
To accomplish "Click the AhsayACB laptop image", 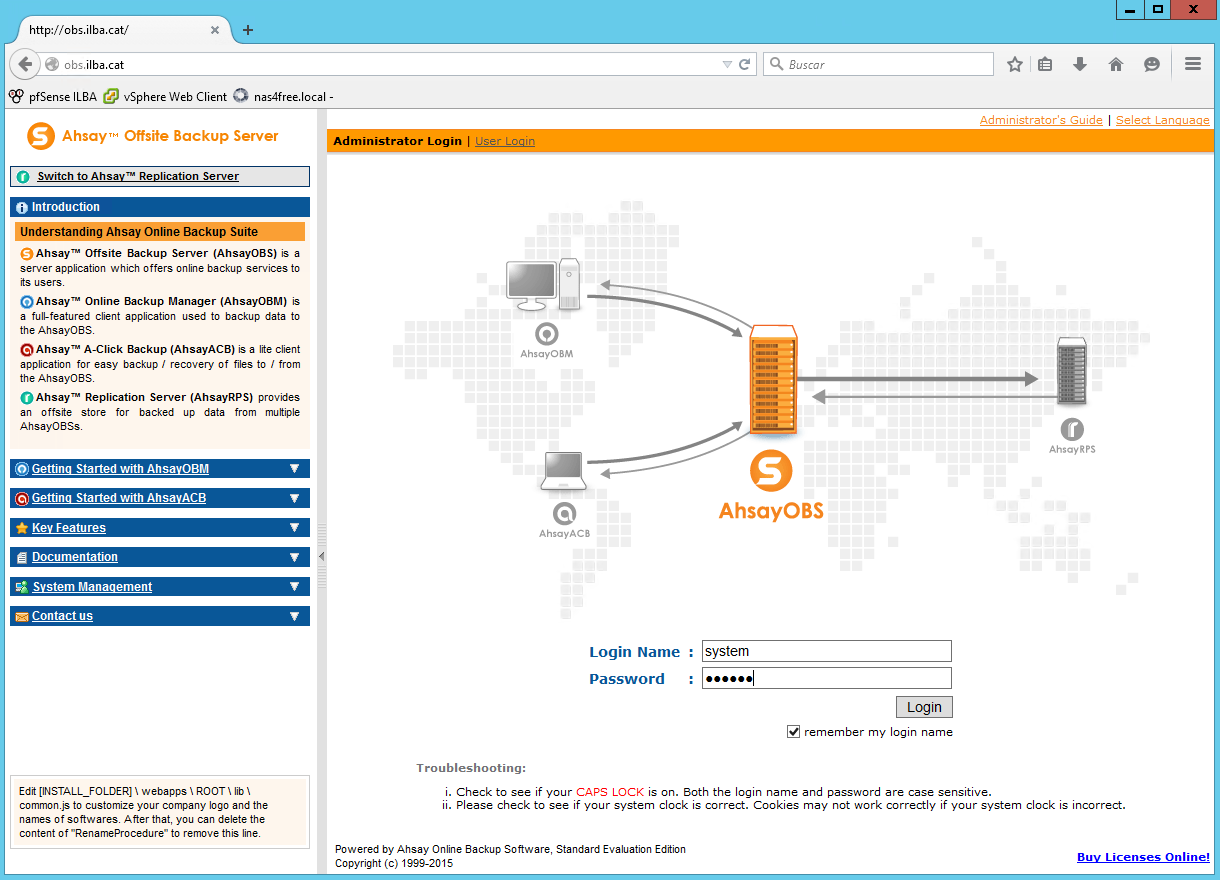I will pos(563,472).
